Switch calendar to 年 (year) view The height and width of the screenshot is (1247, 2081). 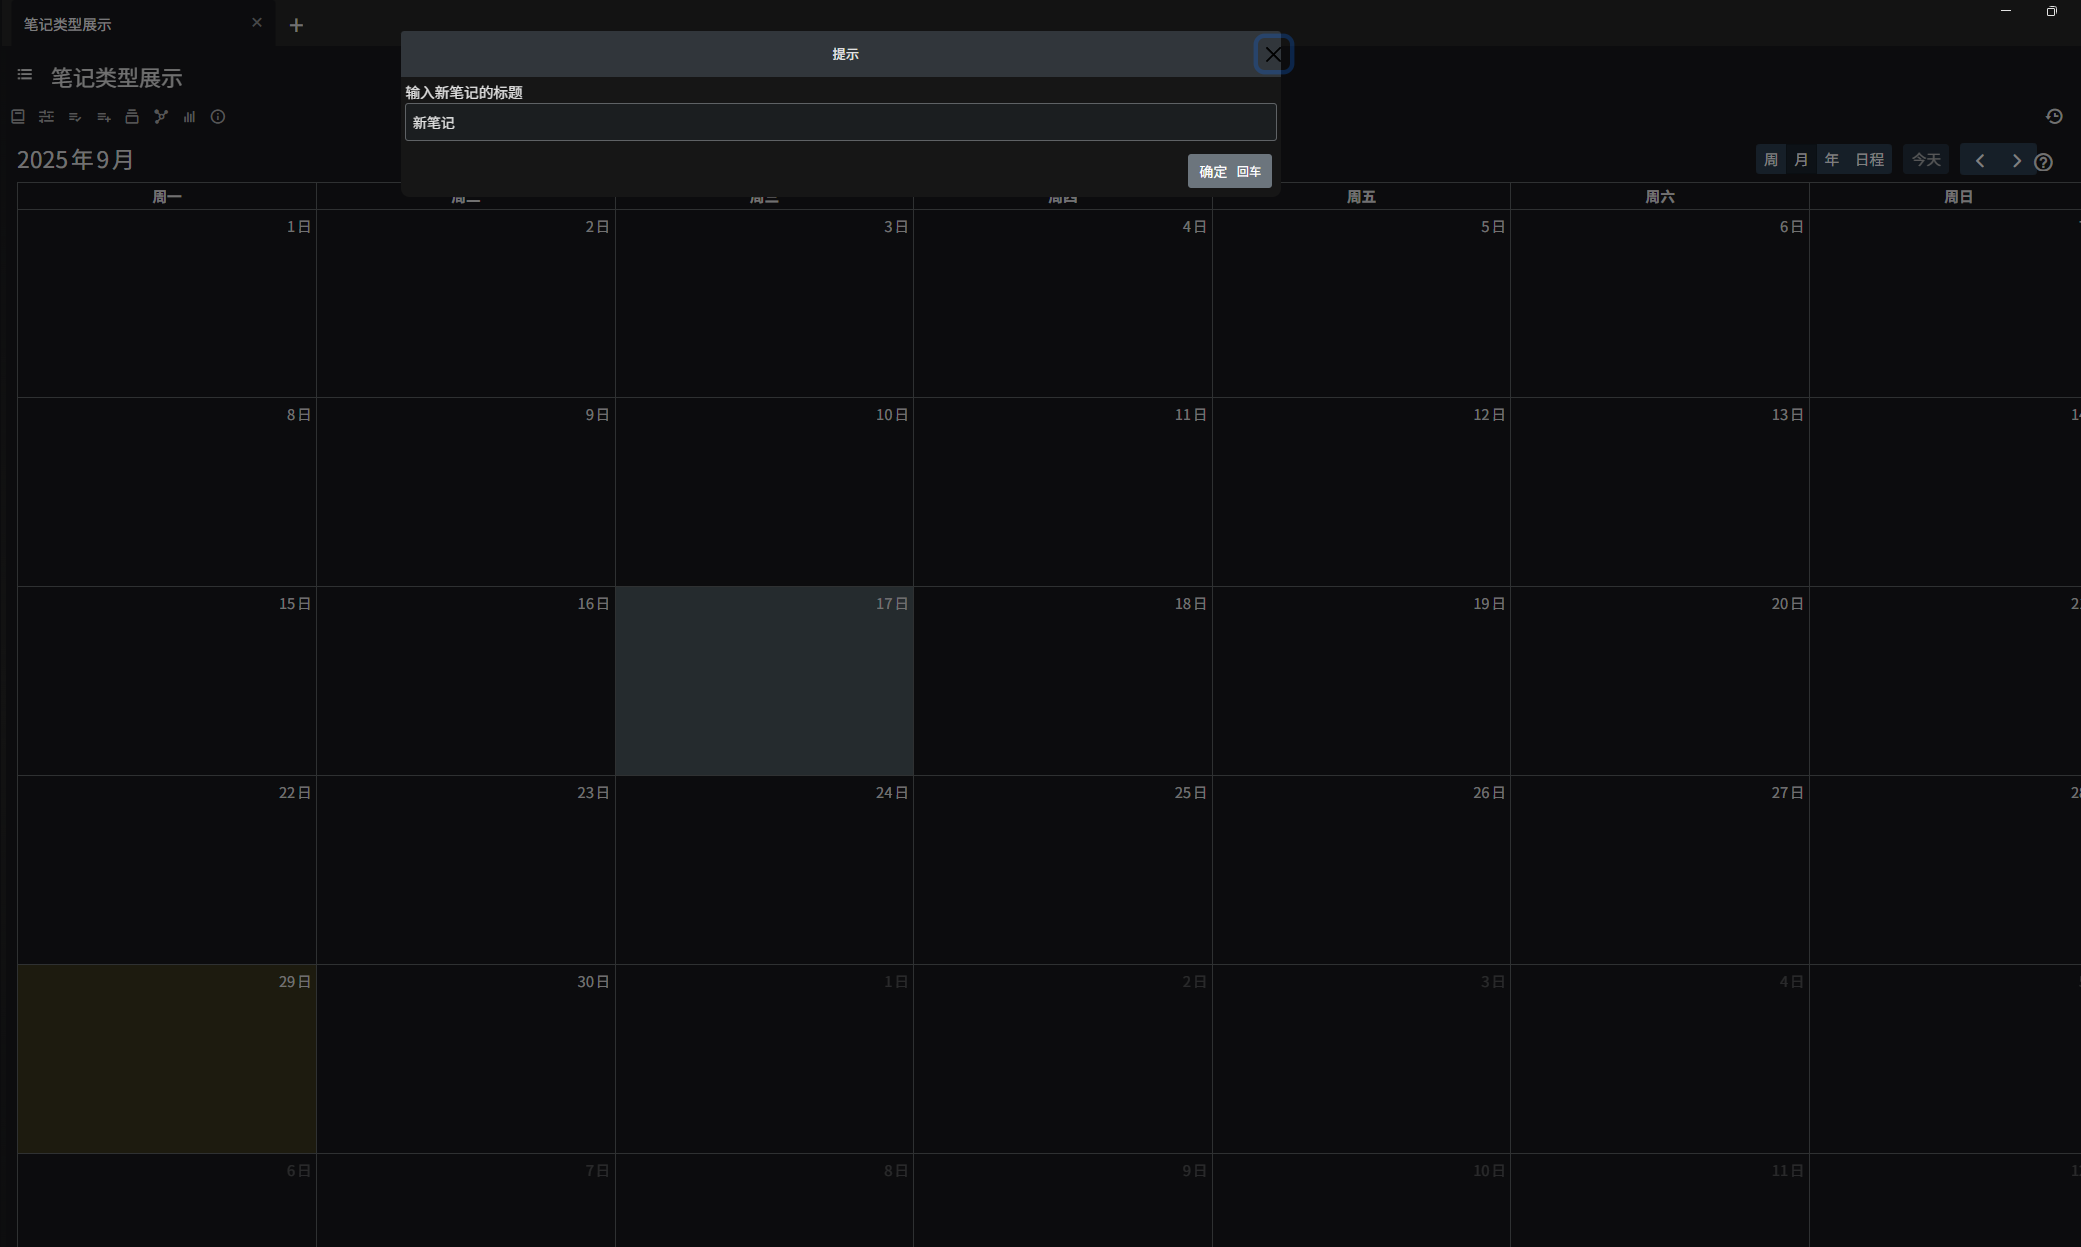[1831, 160]
